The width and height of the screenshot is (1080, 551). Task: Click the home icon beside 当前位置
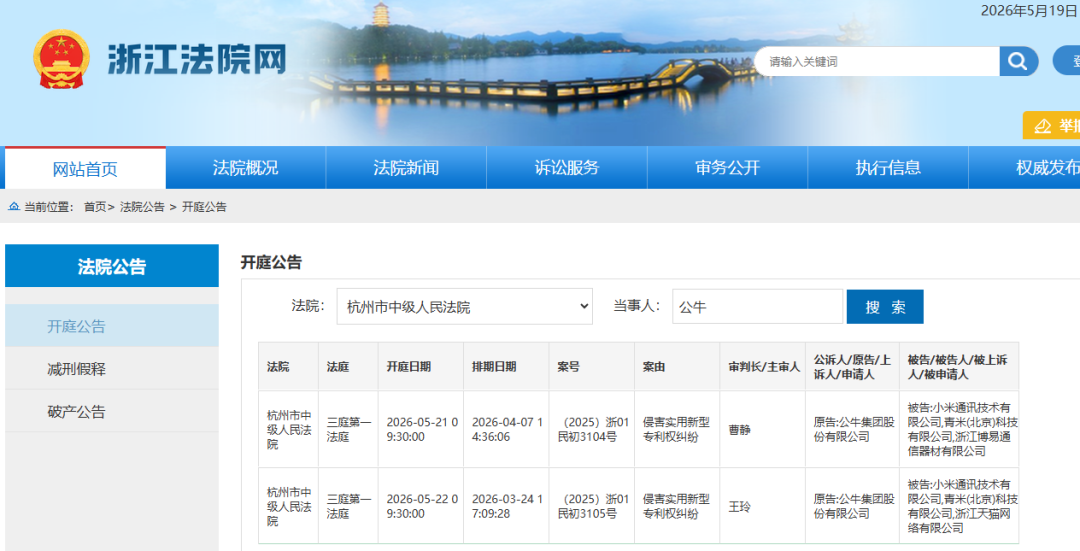tap(14, 207)
